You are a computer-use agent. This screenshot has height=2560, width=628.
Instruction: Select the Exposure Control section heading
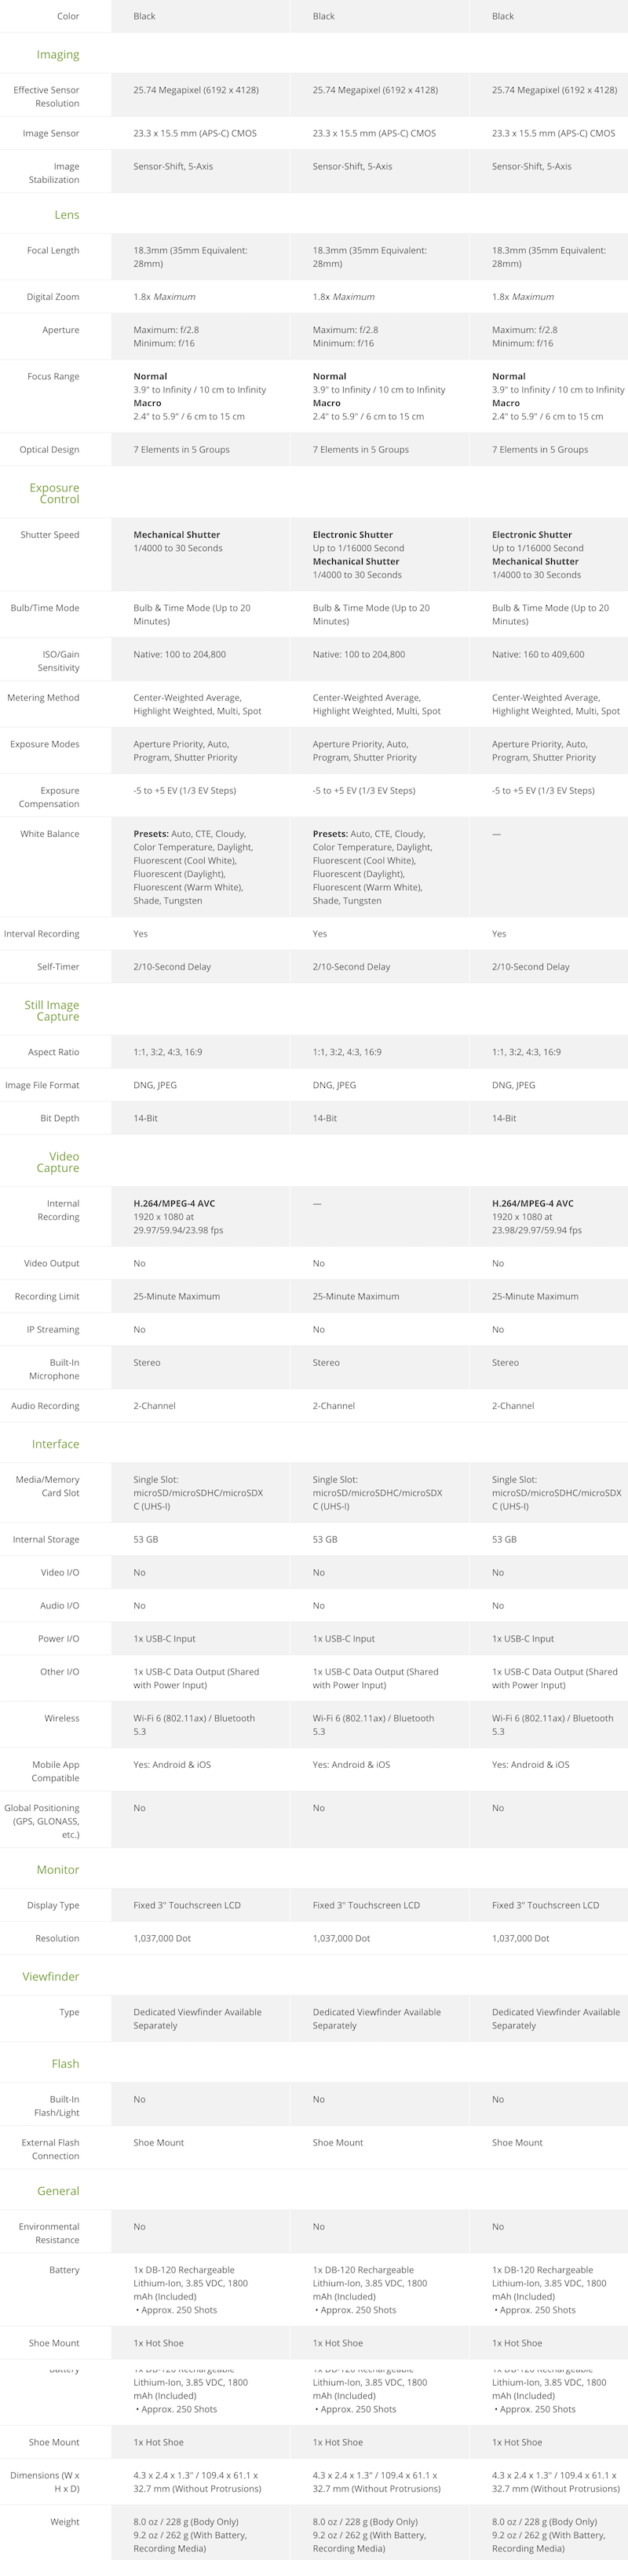pos(54,493)
